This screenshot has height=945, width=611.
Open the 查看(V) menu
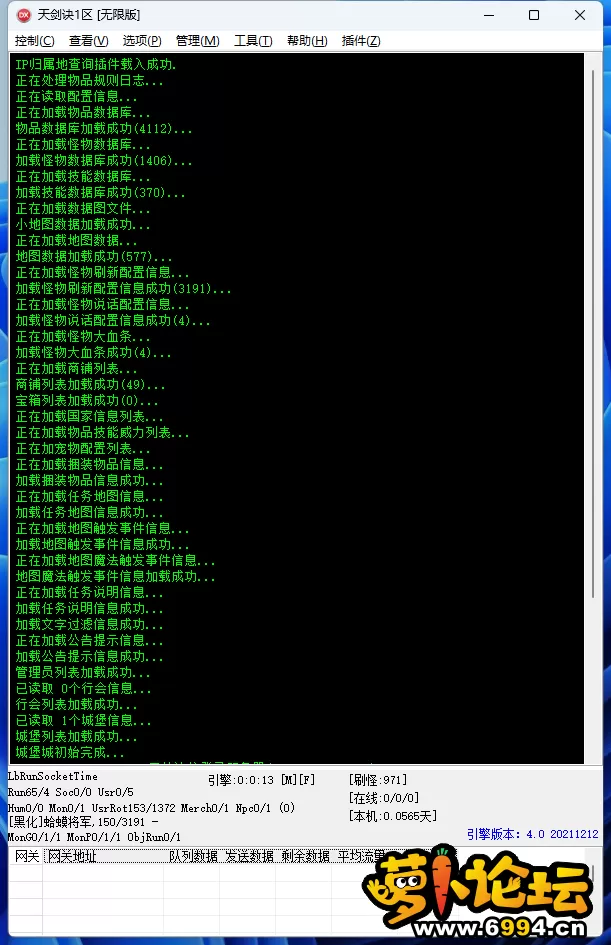(89, 41)
